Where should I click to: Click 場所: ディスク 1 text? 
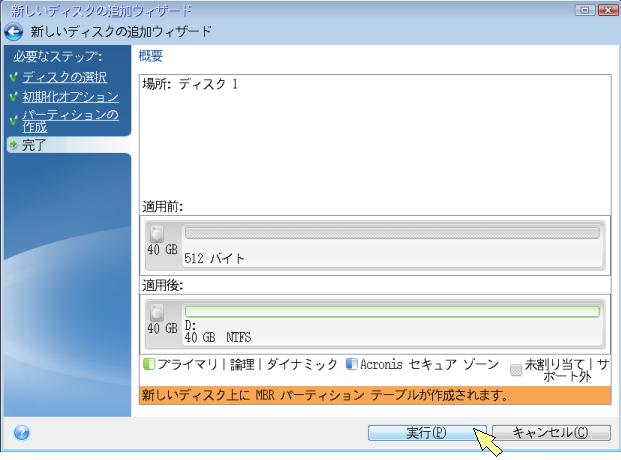[x=190, y=84]
